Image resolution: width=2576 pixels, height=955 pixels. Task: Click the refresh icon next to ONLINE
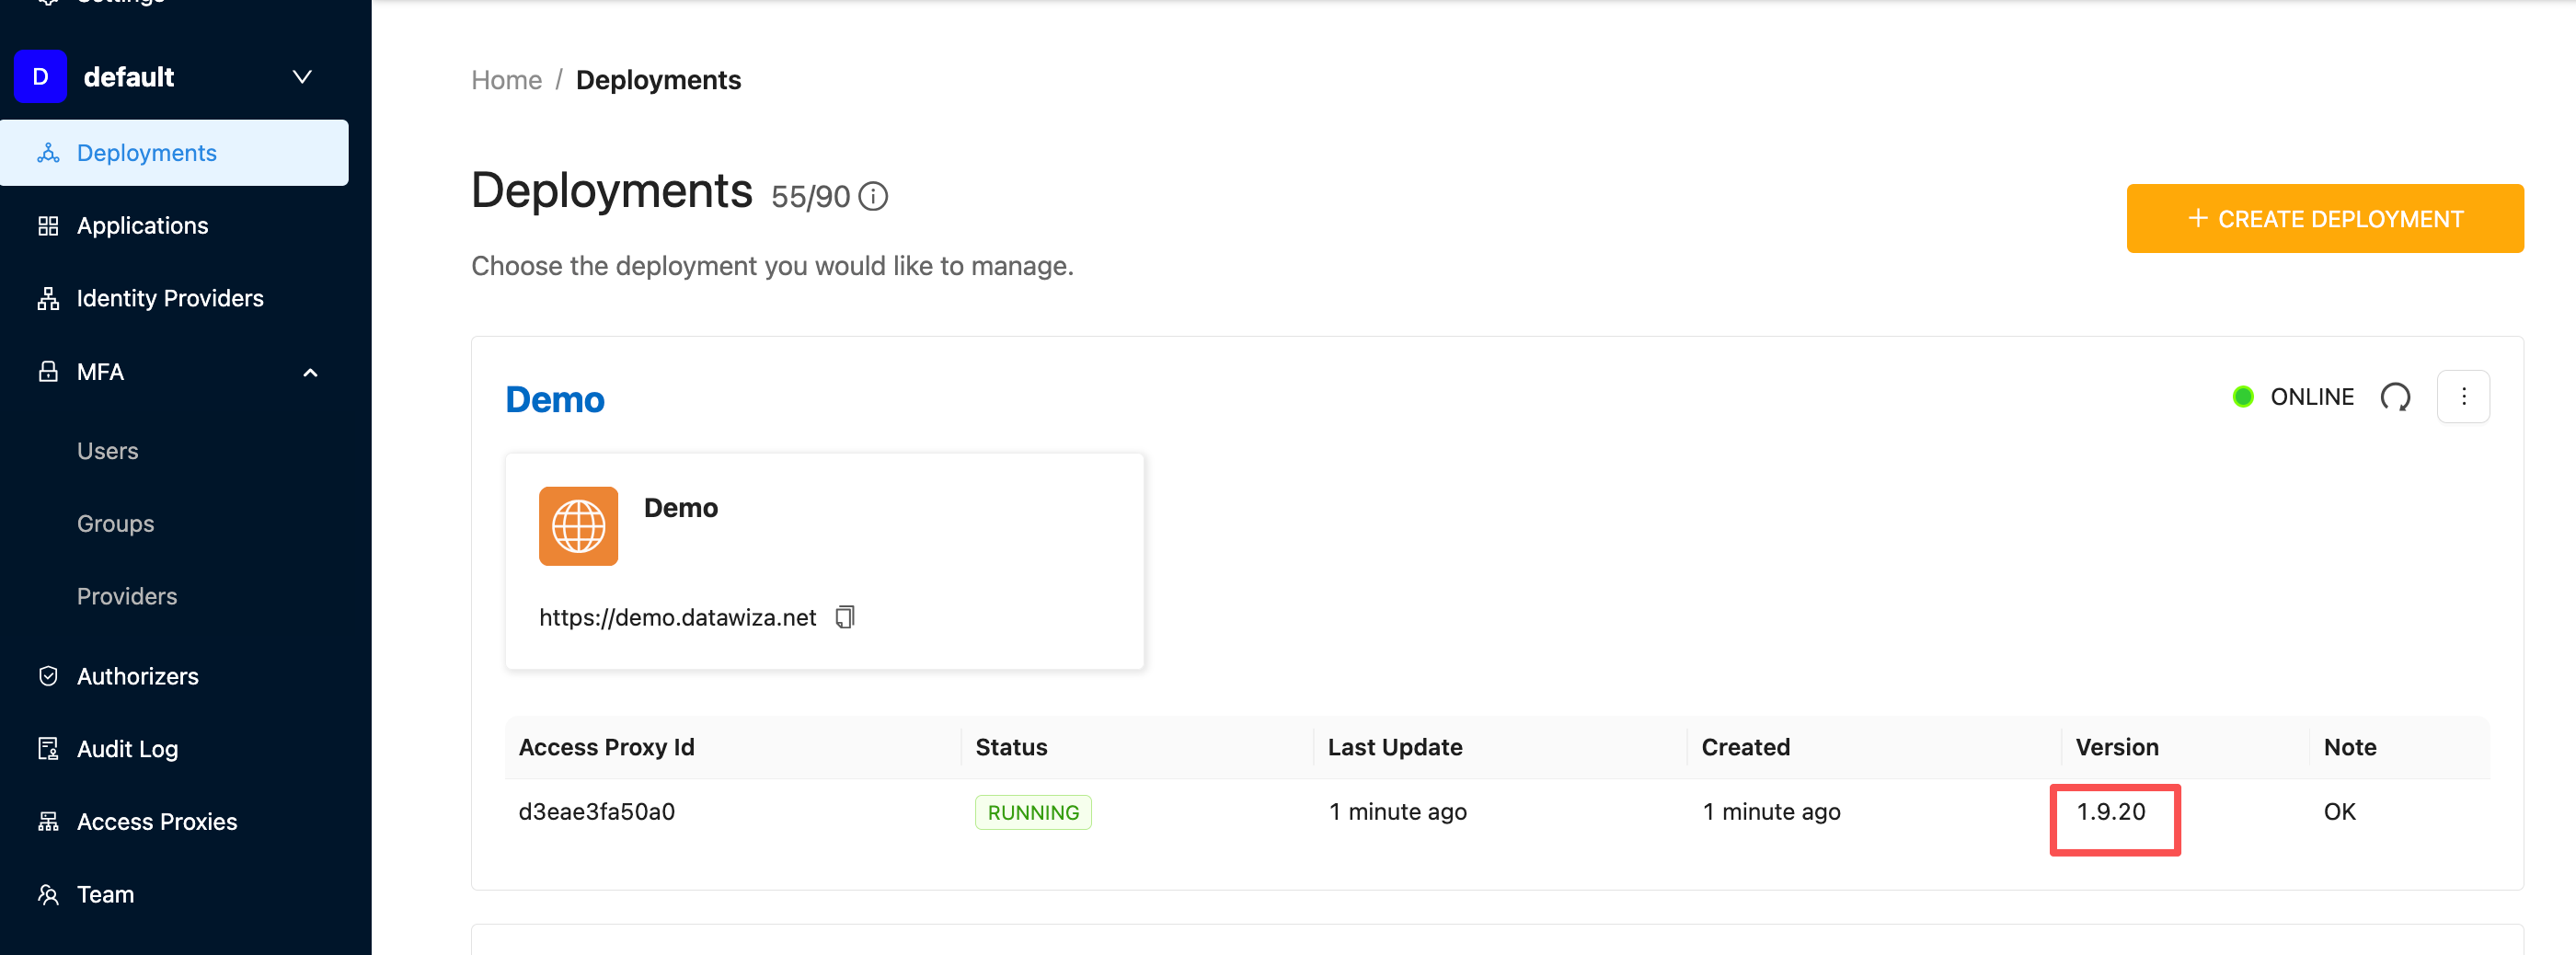[x=2395, y=397]
